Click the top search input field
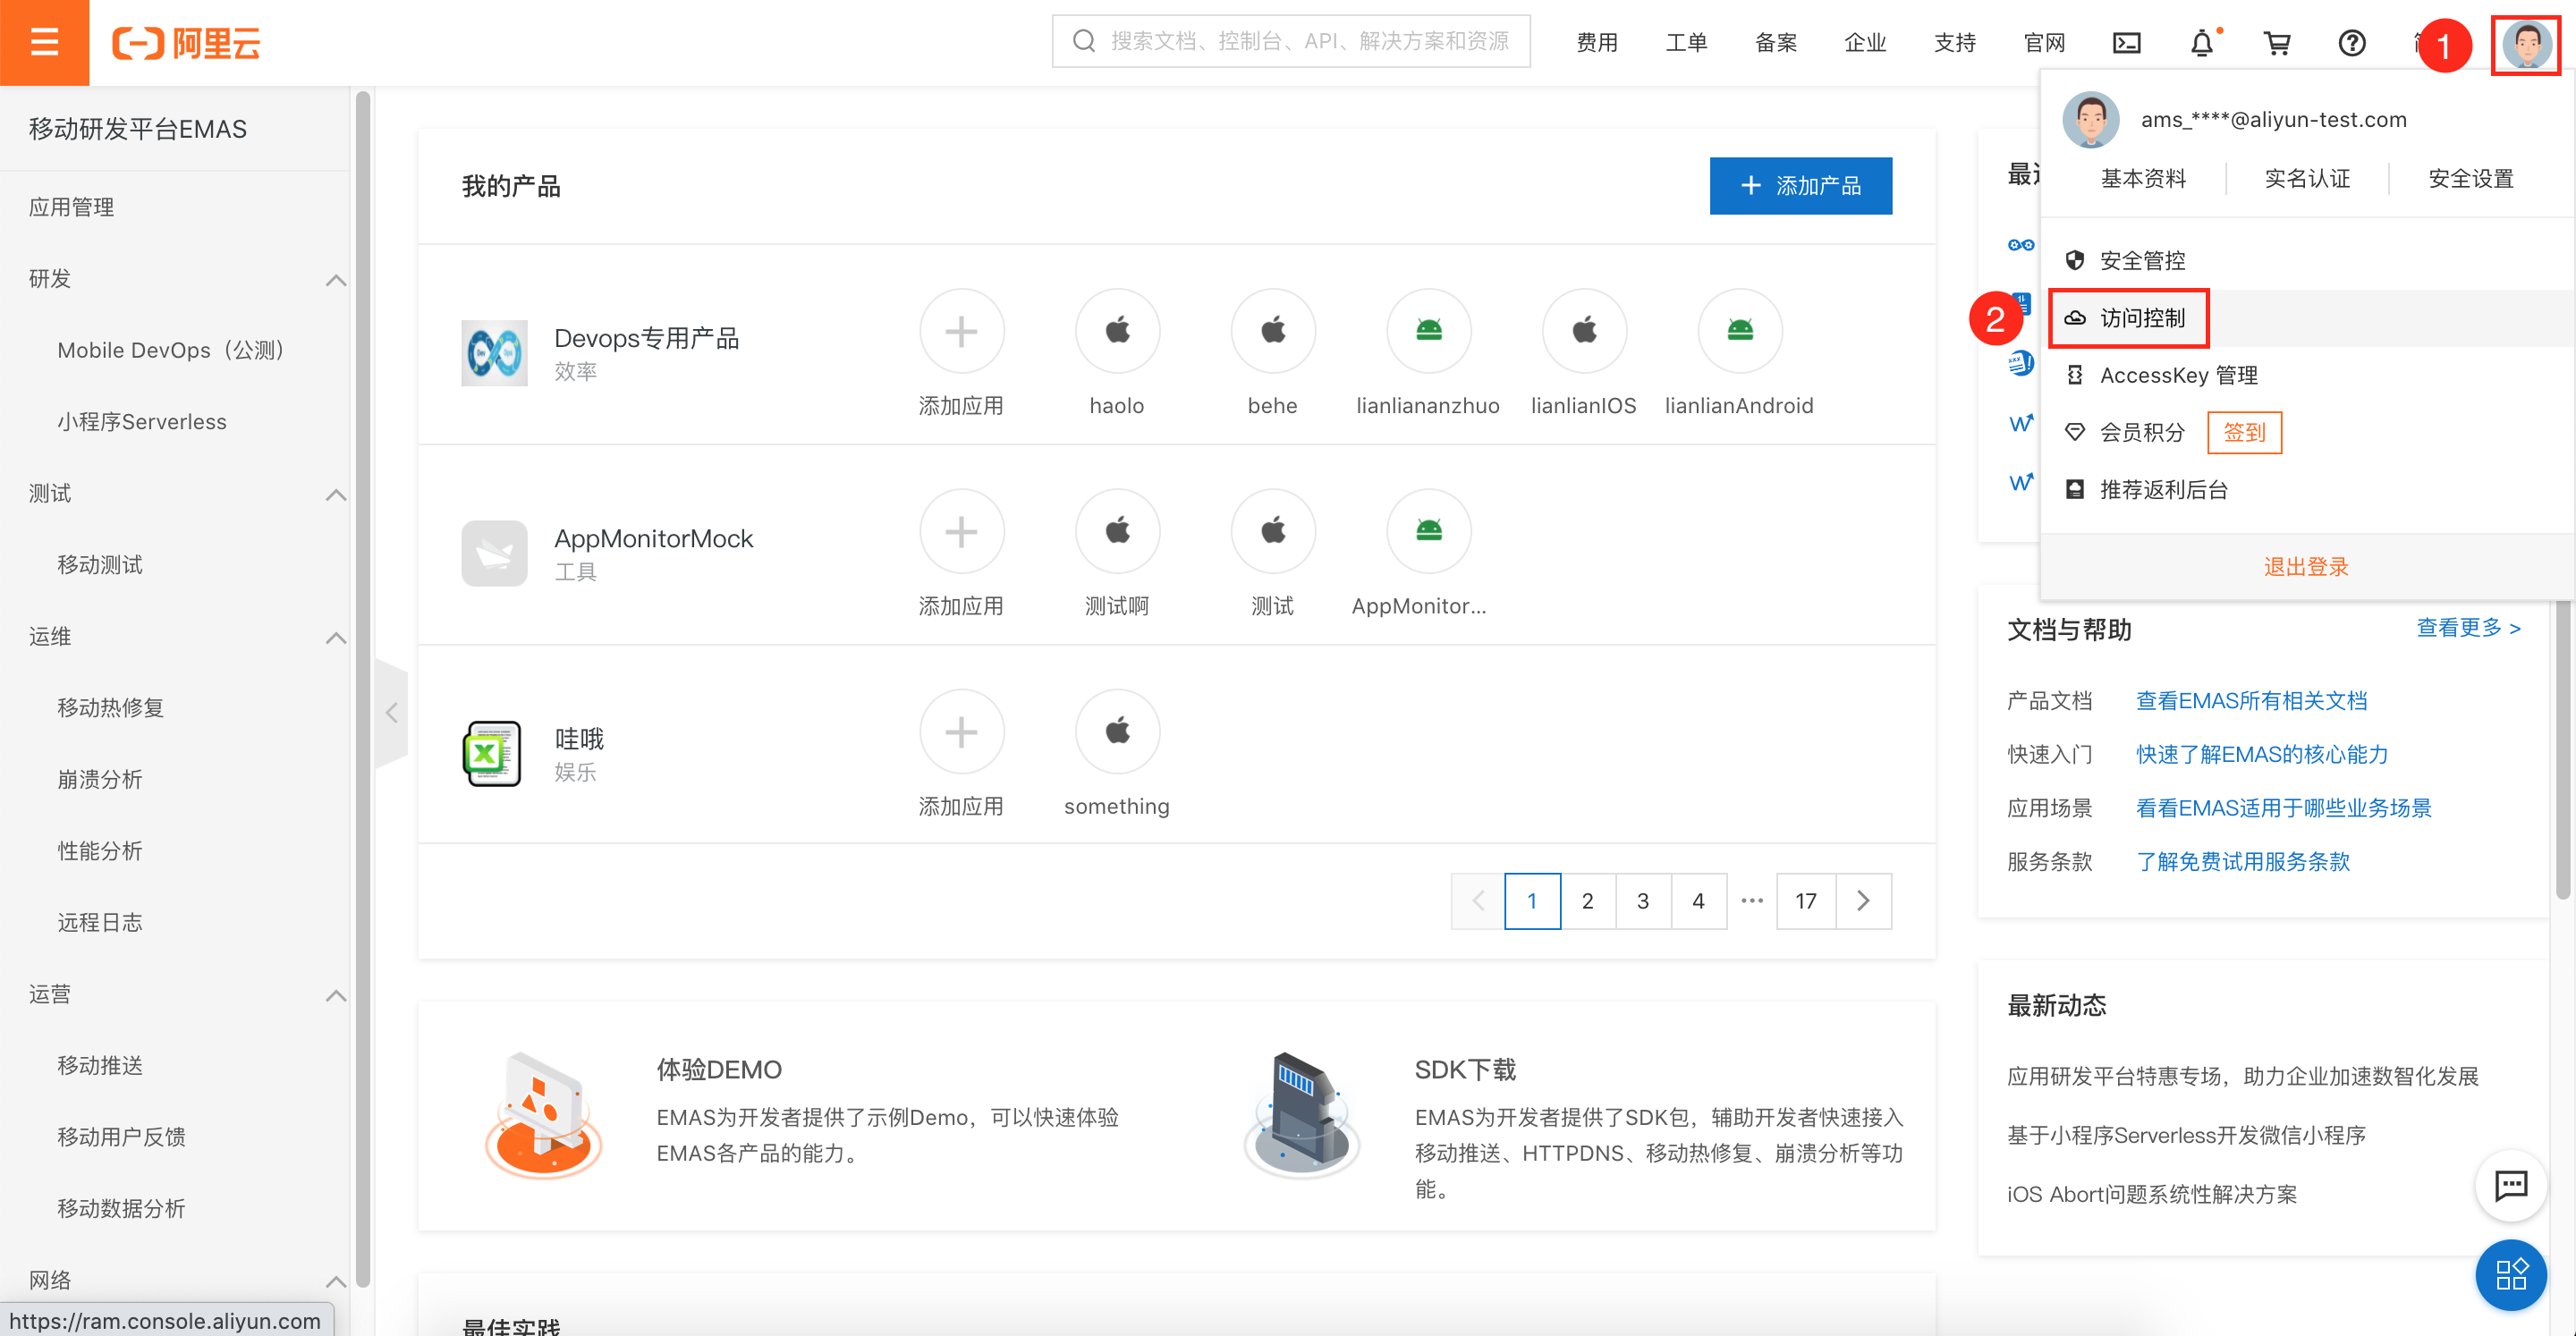2576x1336 pixels. click(x=1291, y=41)
